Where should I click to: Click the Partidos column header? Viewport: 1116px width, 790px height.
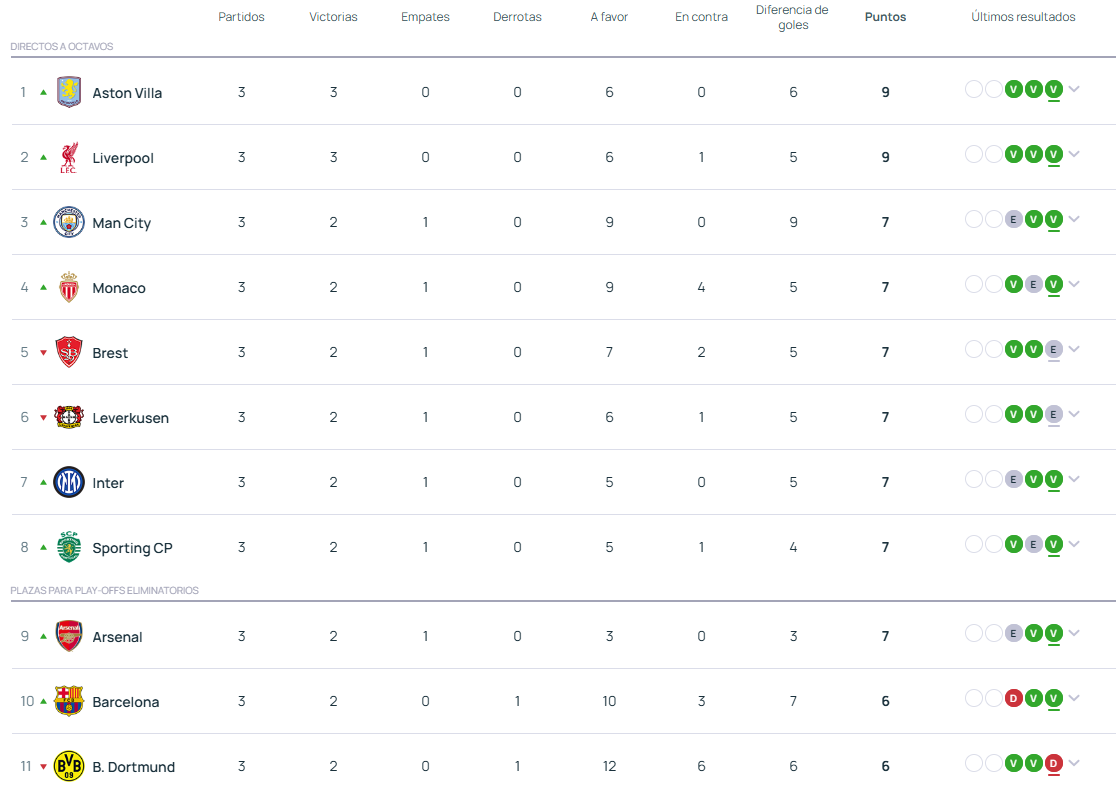(241, 17)
